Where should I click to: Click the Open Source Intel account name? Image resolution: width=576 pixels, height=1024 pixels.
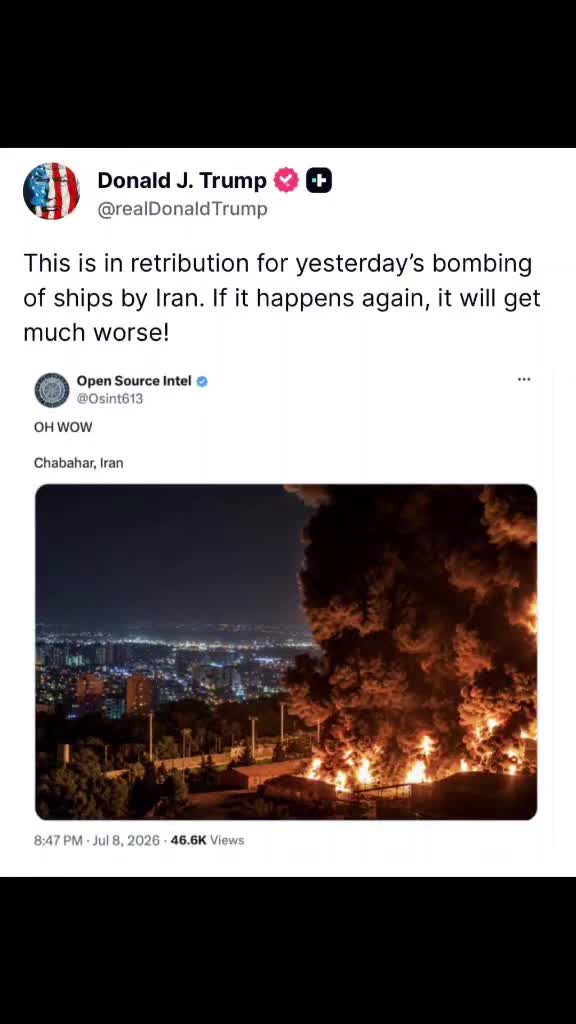coord(134,381)
